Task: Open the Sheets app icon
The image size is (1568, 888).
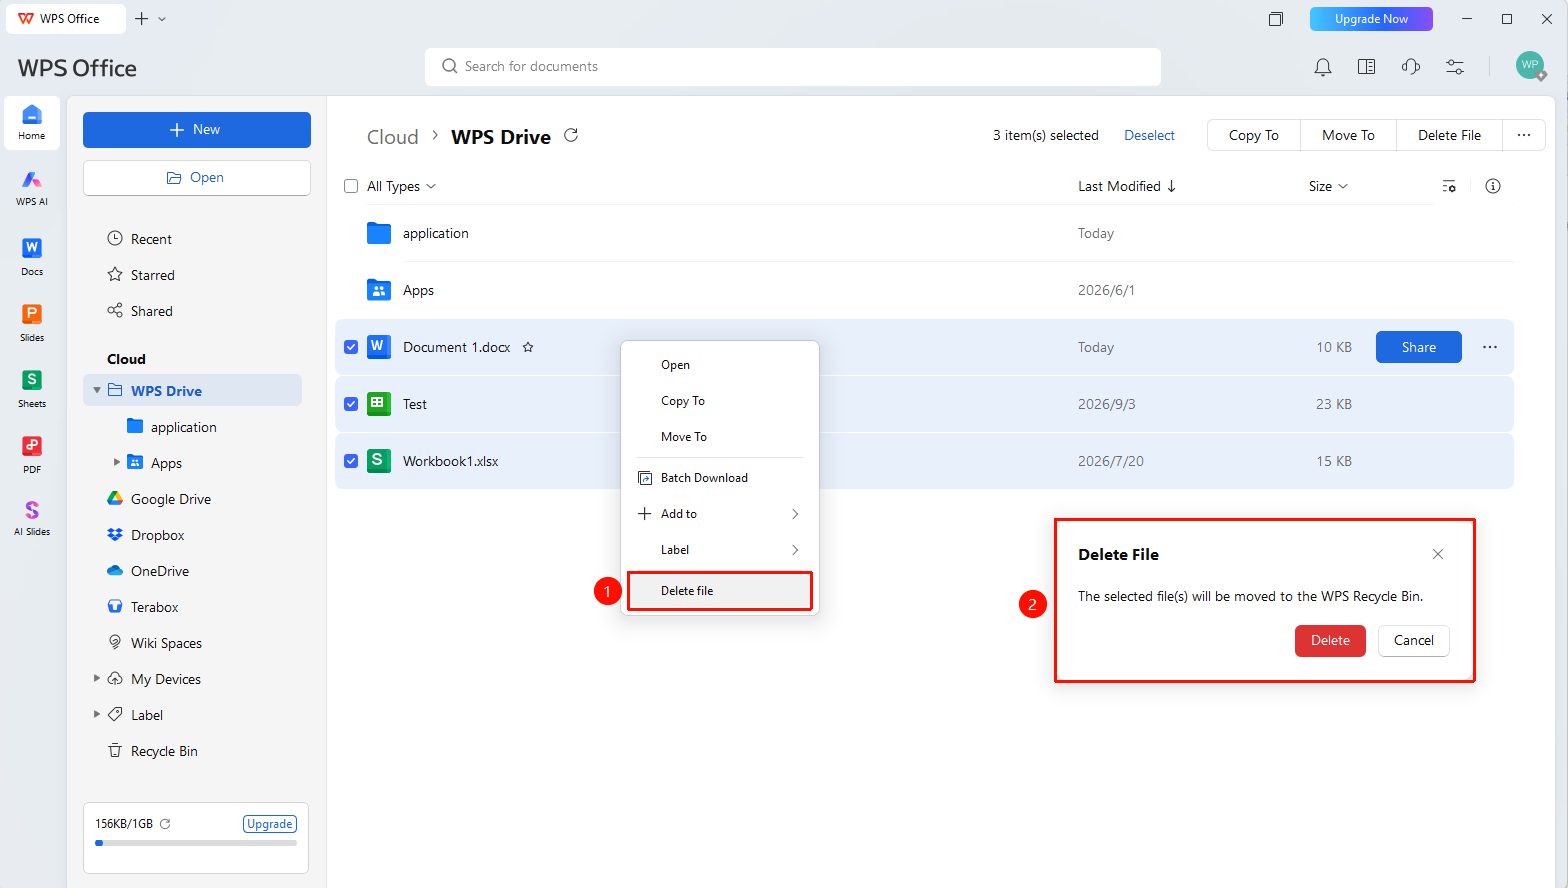Action: (32, 388)
